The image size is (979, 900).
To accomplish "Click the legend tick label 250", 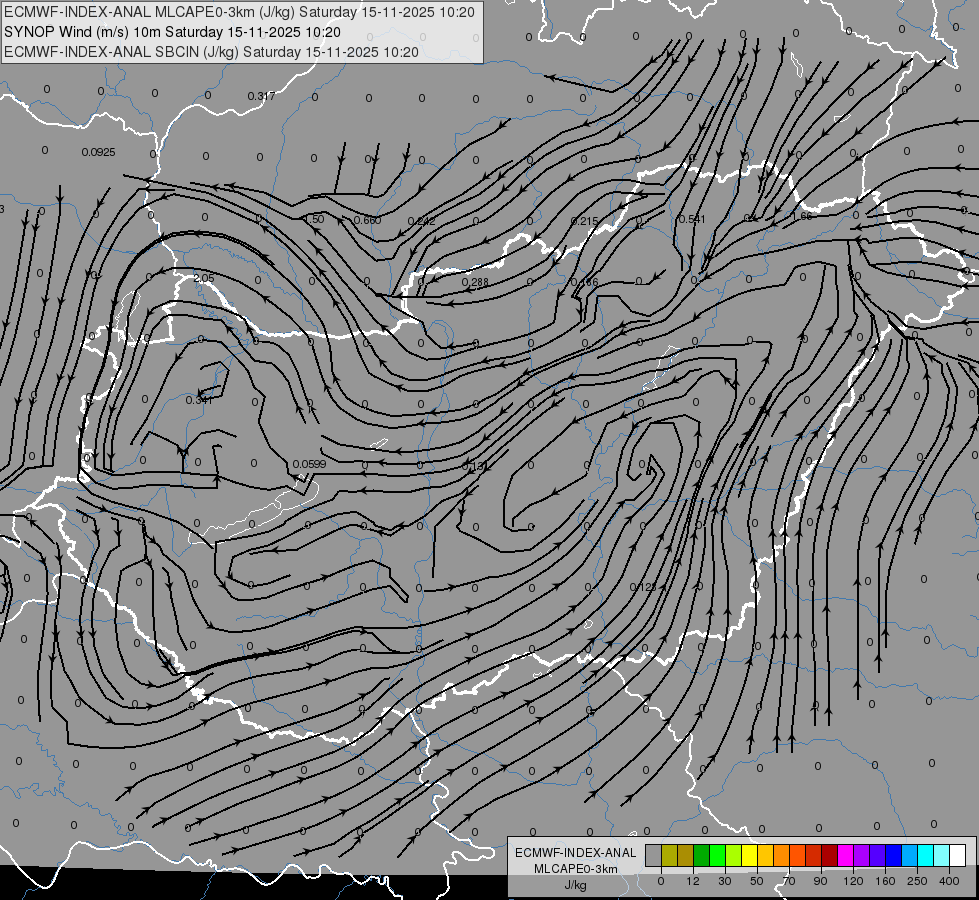I will 917,881.
